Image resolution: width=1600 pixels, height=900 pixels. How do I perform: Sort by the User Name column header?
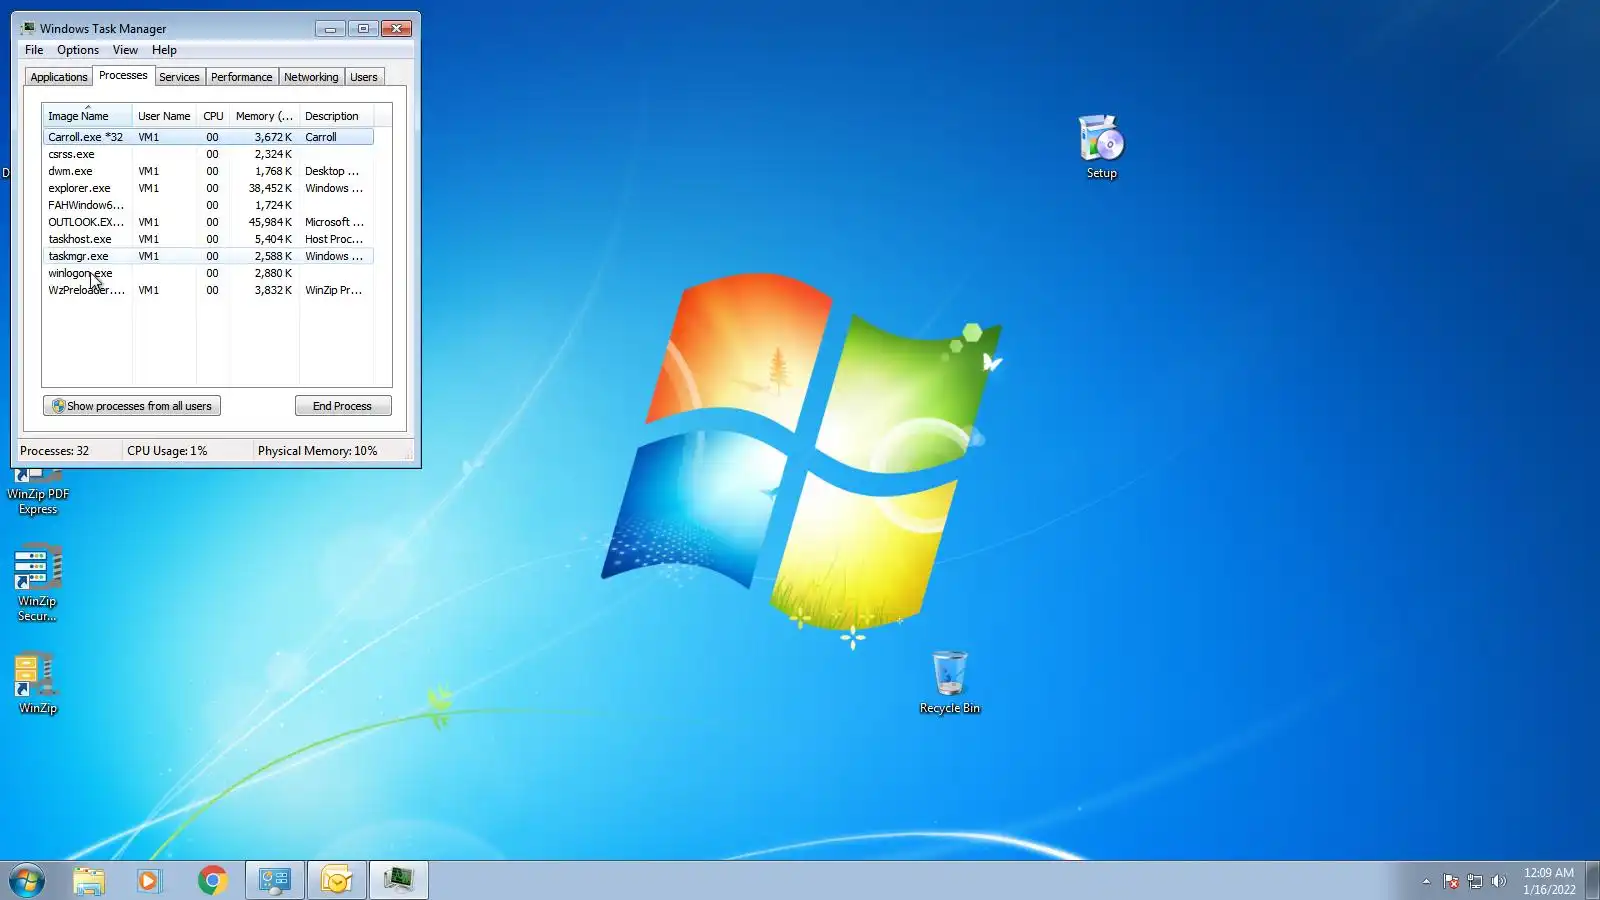pyautogui.click(x=164, y=116)
